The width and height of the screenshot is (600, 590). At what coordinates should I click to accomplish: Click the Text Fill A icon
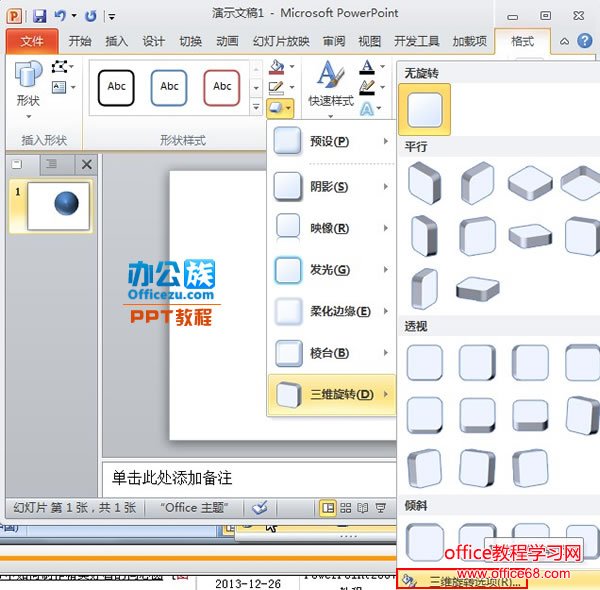coord(367,67)
